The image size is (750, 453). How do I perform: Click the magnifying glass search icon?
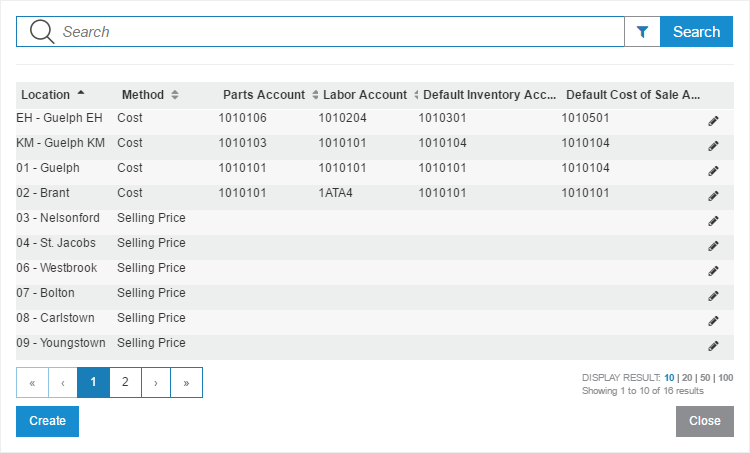coord(42,32)
